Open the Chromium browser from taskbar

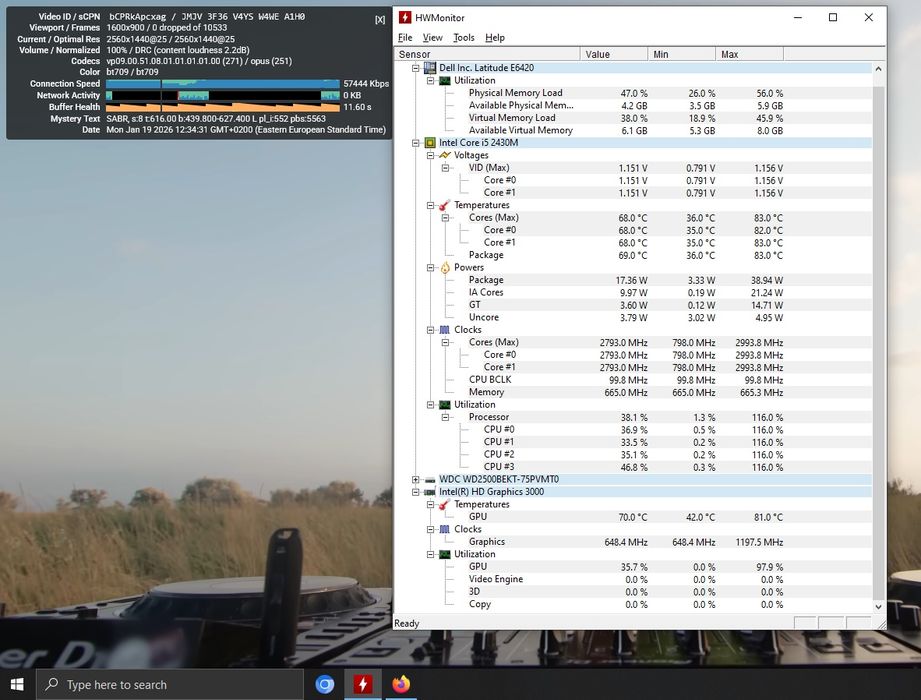(x=324, y=684)
